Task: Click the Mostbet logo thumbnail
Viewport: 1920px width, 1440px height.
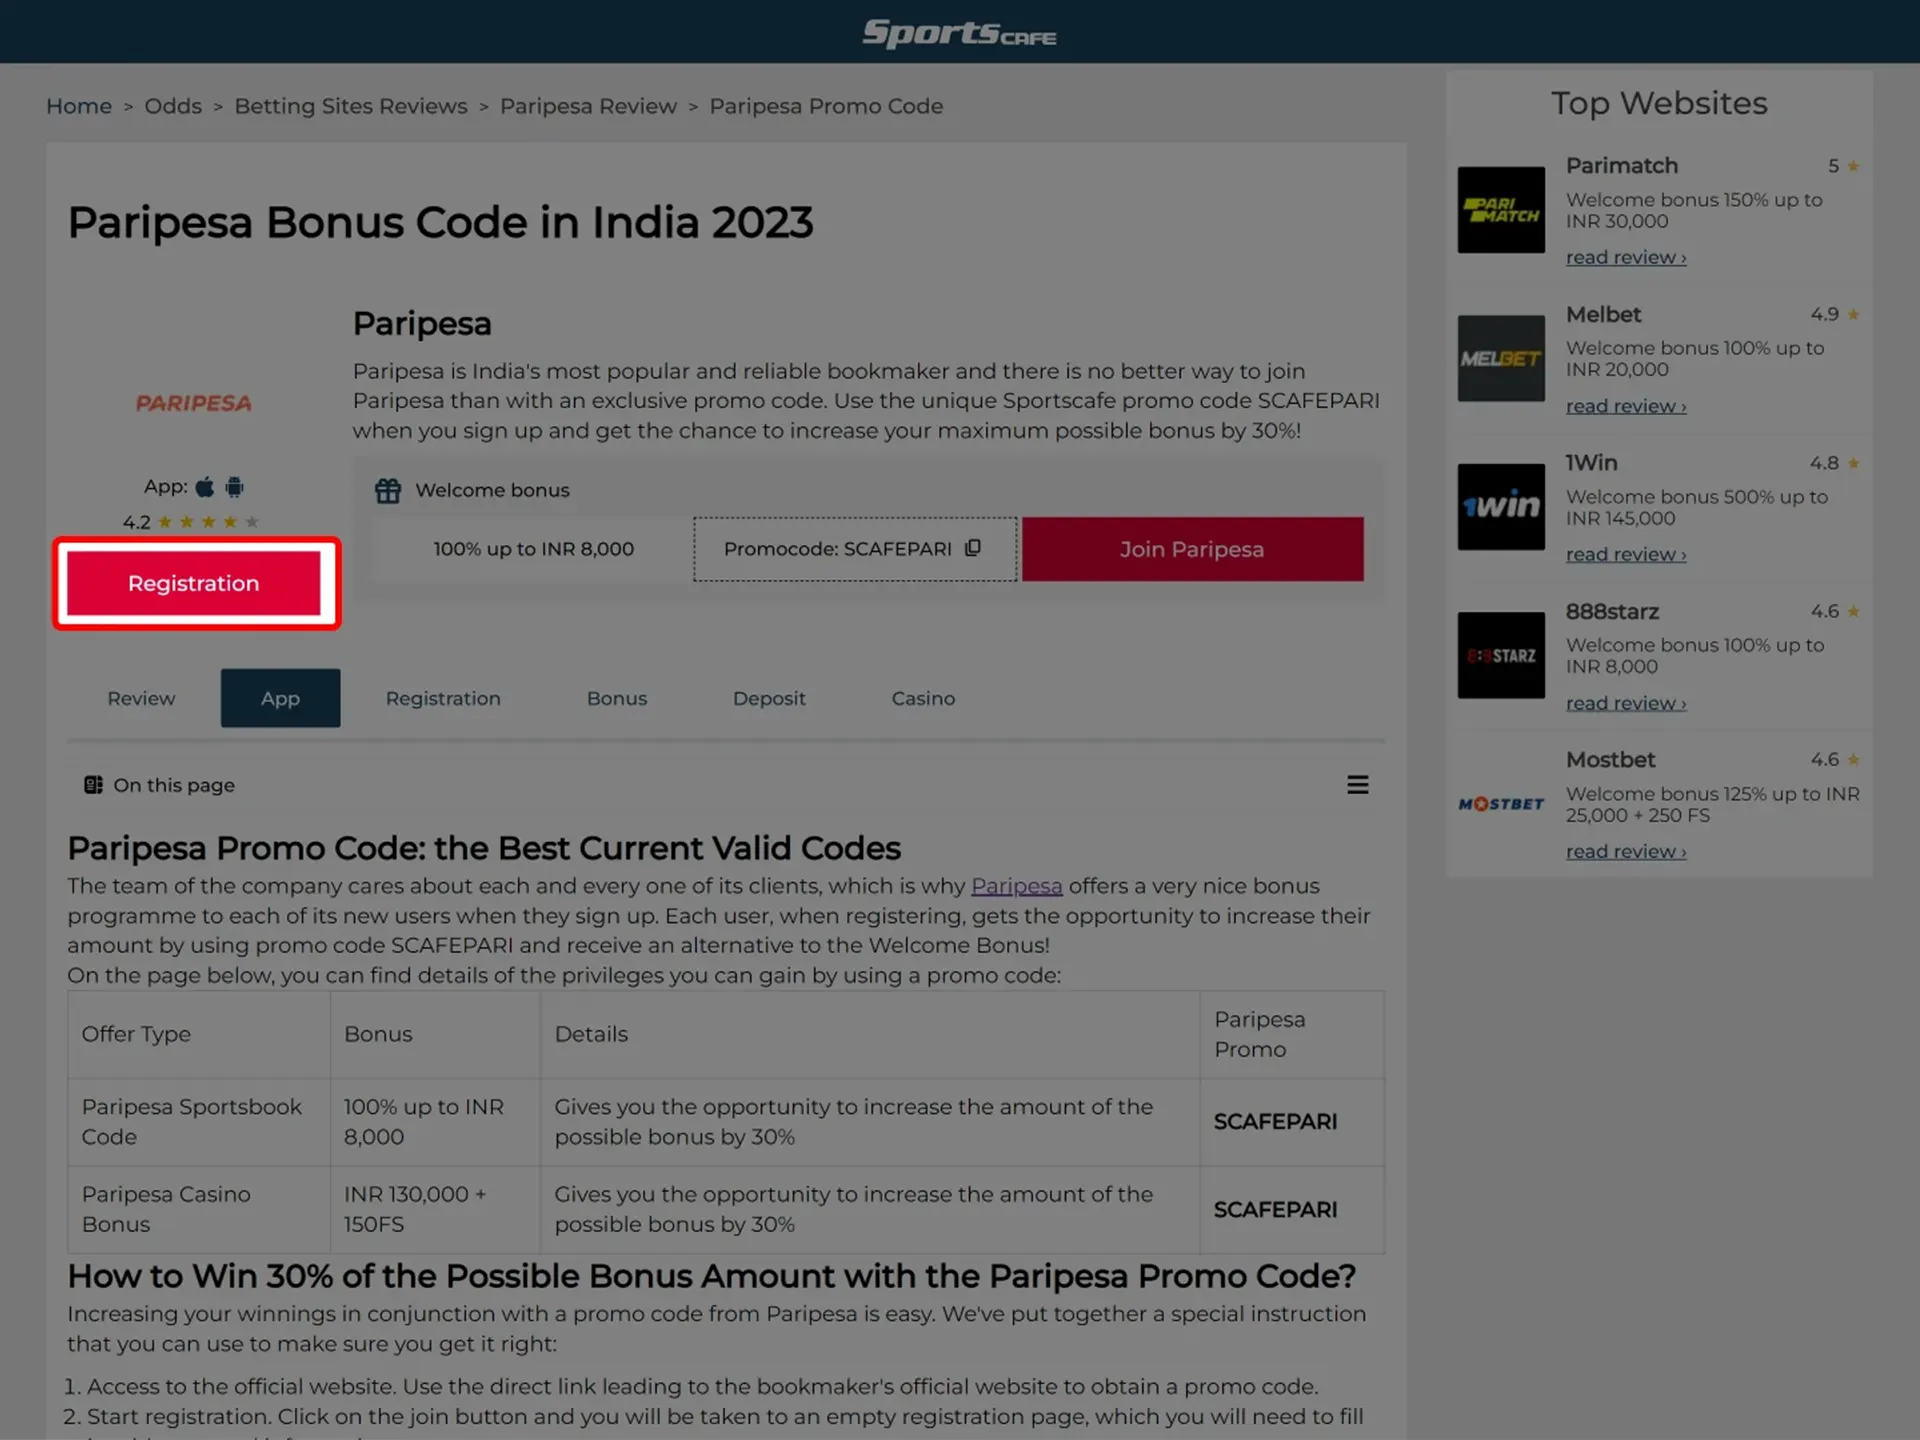Action: click(x=1501, y=804)
